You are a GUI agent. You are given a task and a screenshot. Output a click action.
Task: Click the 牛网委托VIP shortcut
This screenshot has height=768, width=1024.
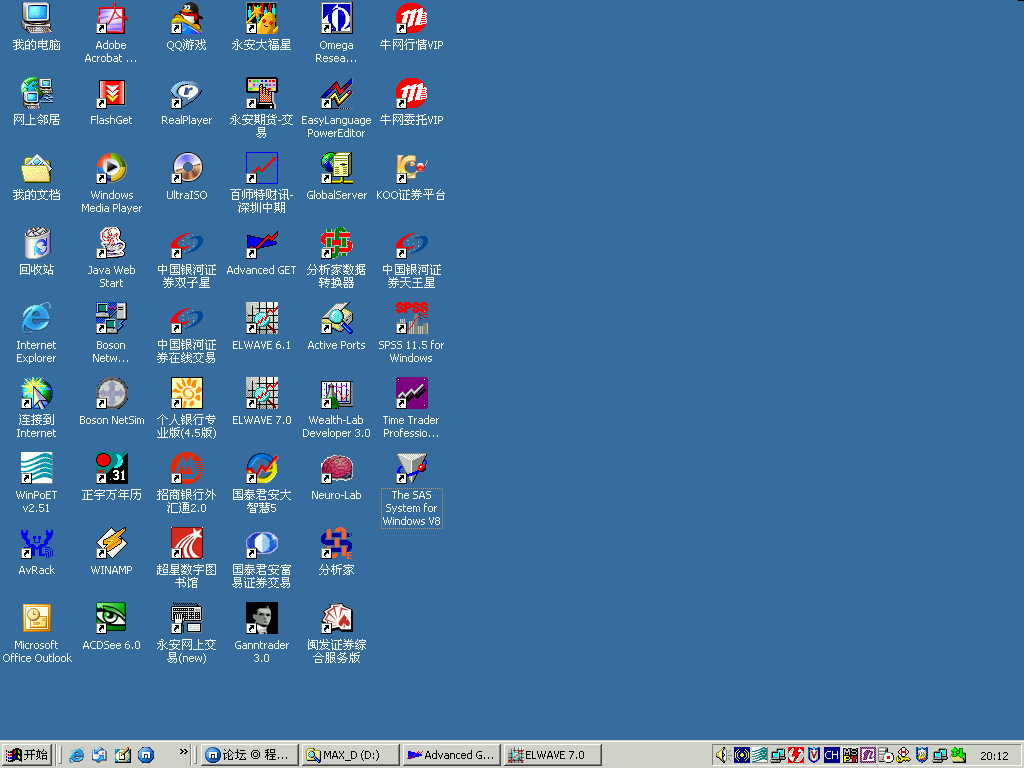pos(411,93)
